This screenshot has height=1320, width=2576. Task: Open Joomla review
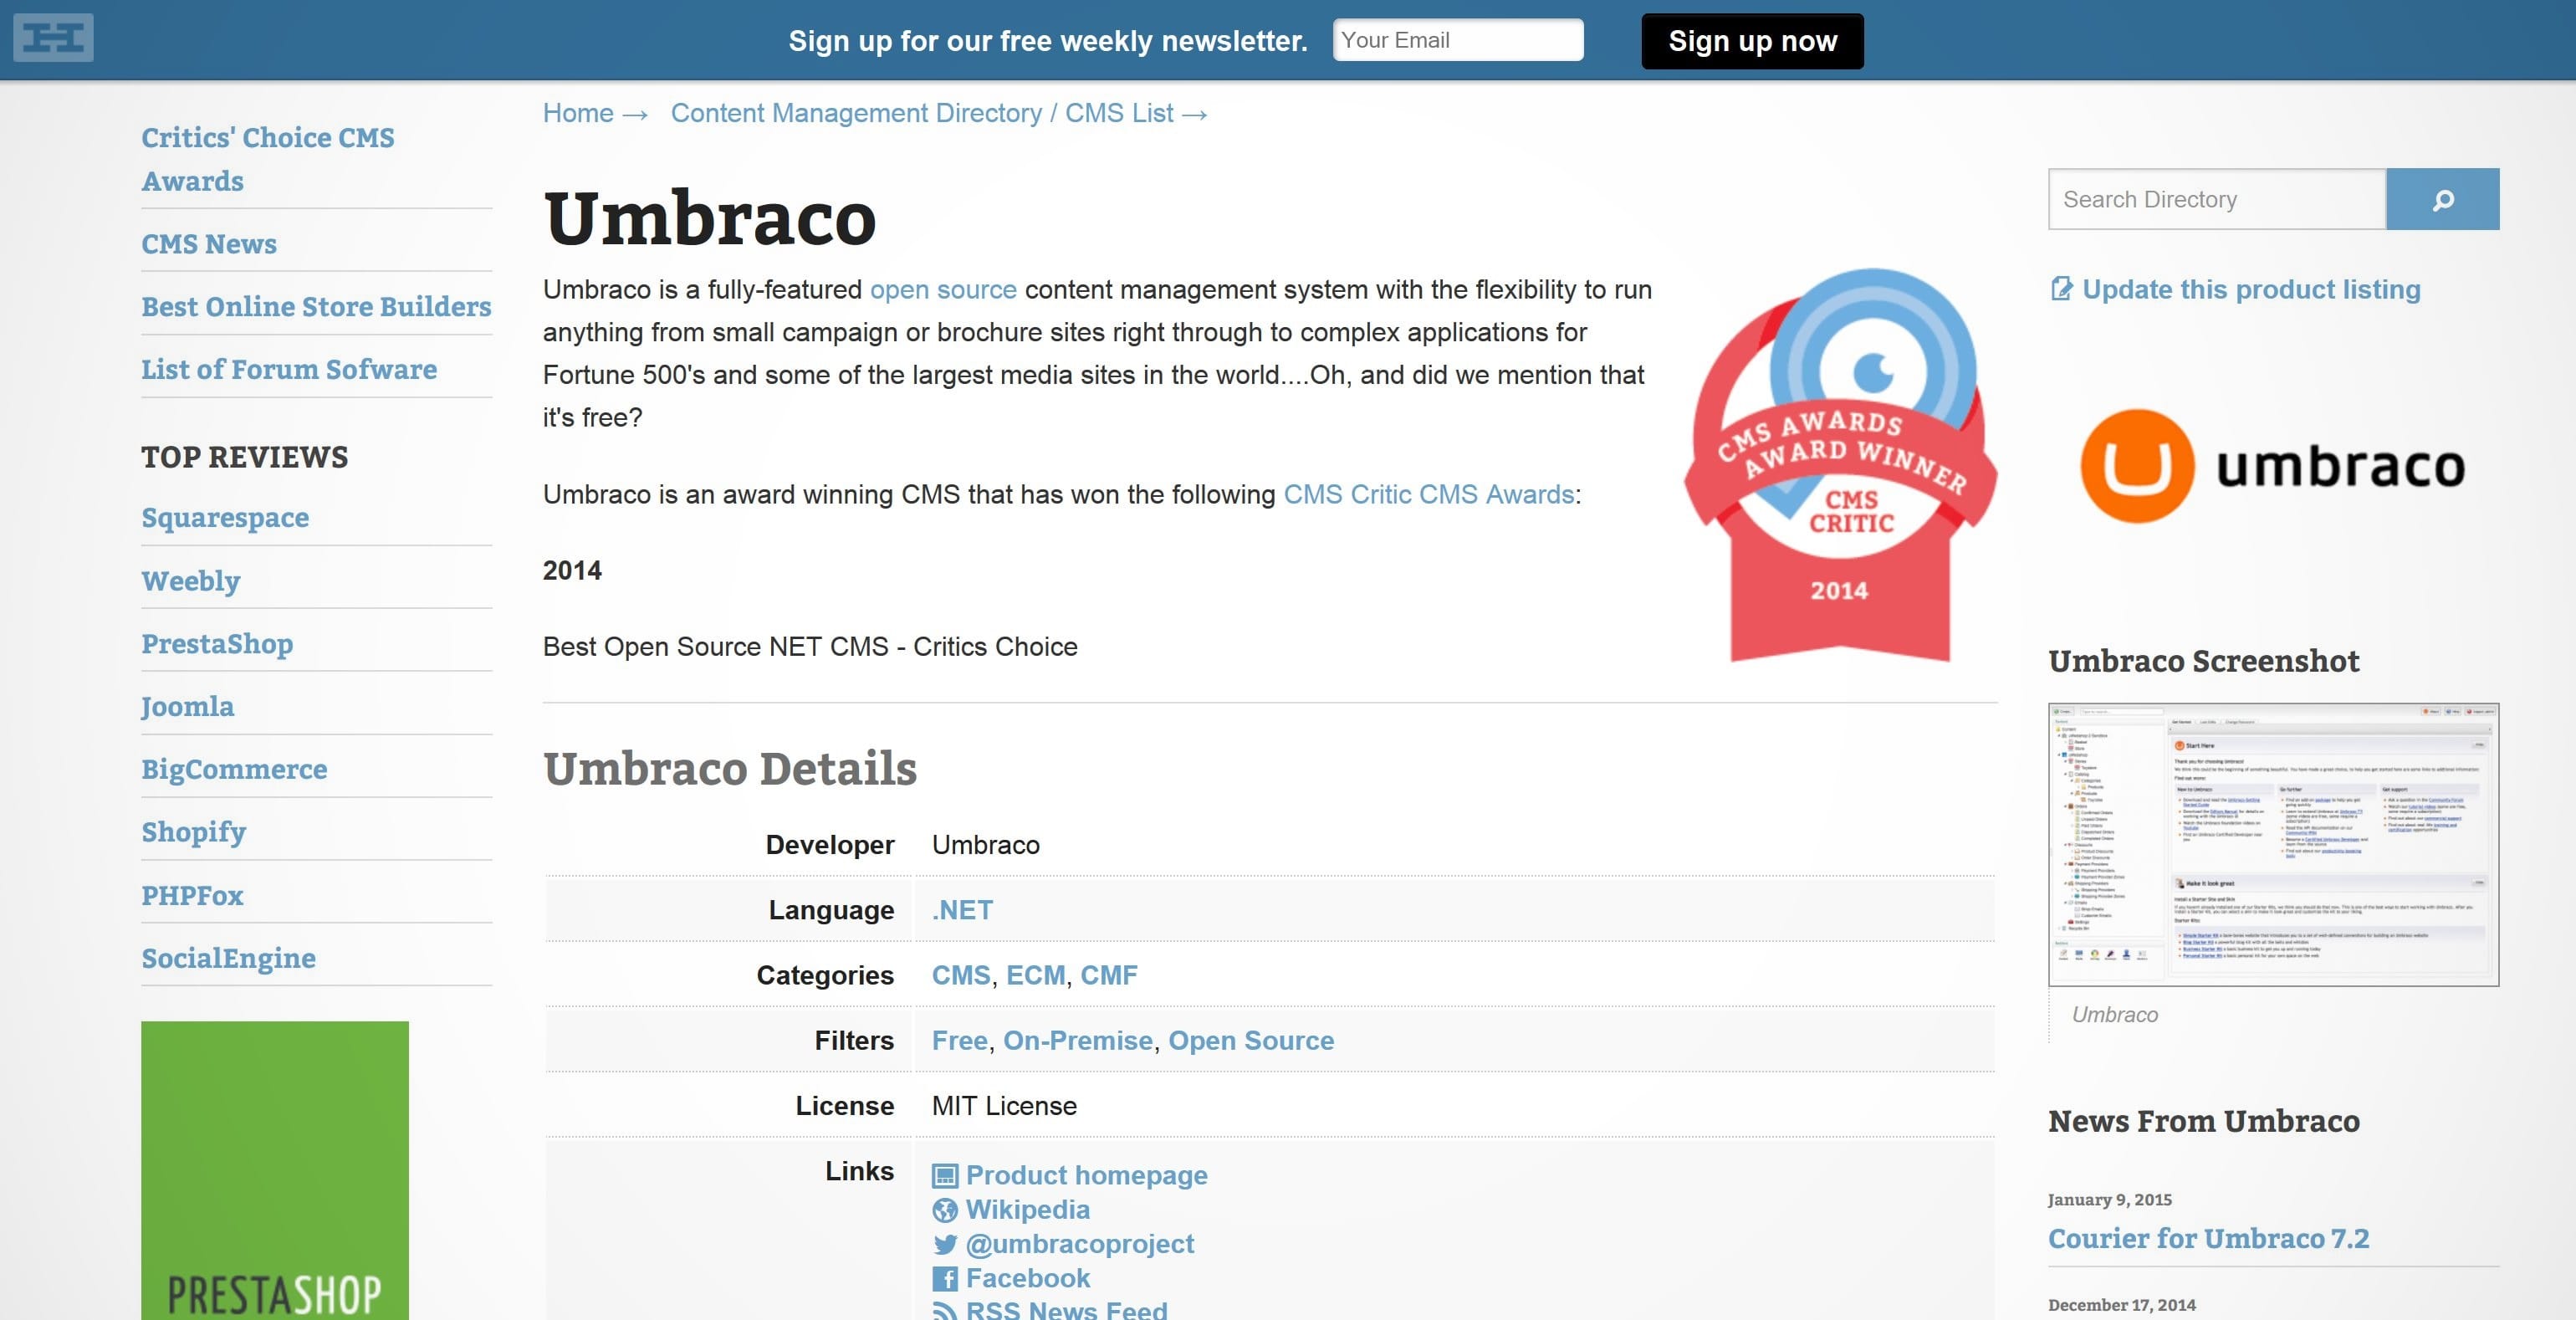[x=188, y=706]
